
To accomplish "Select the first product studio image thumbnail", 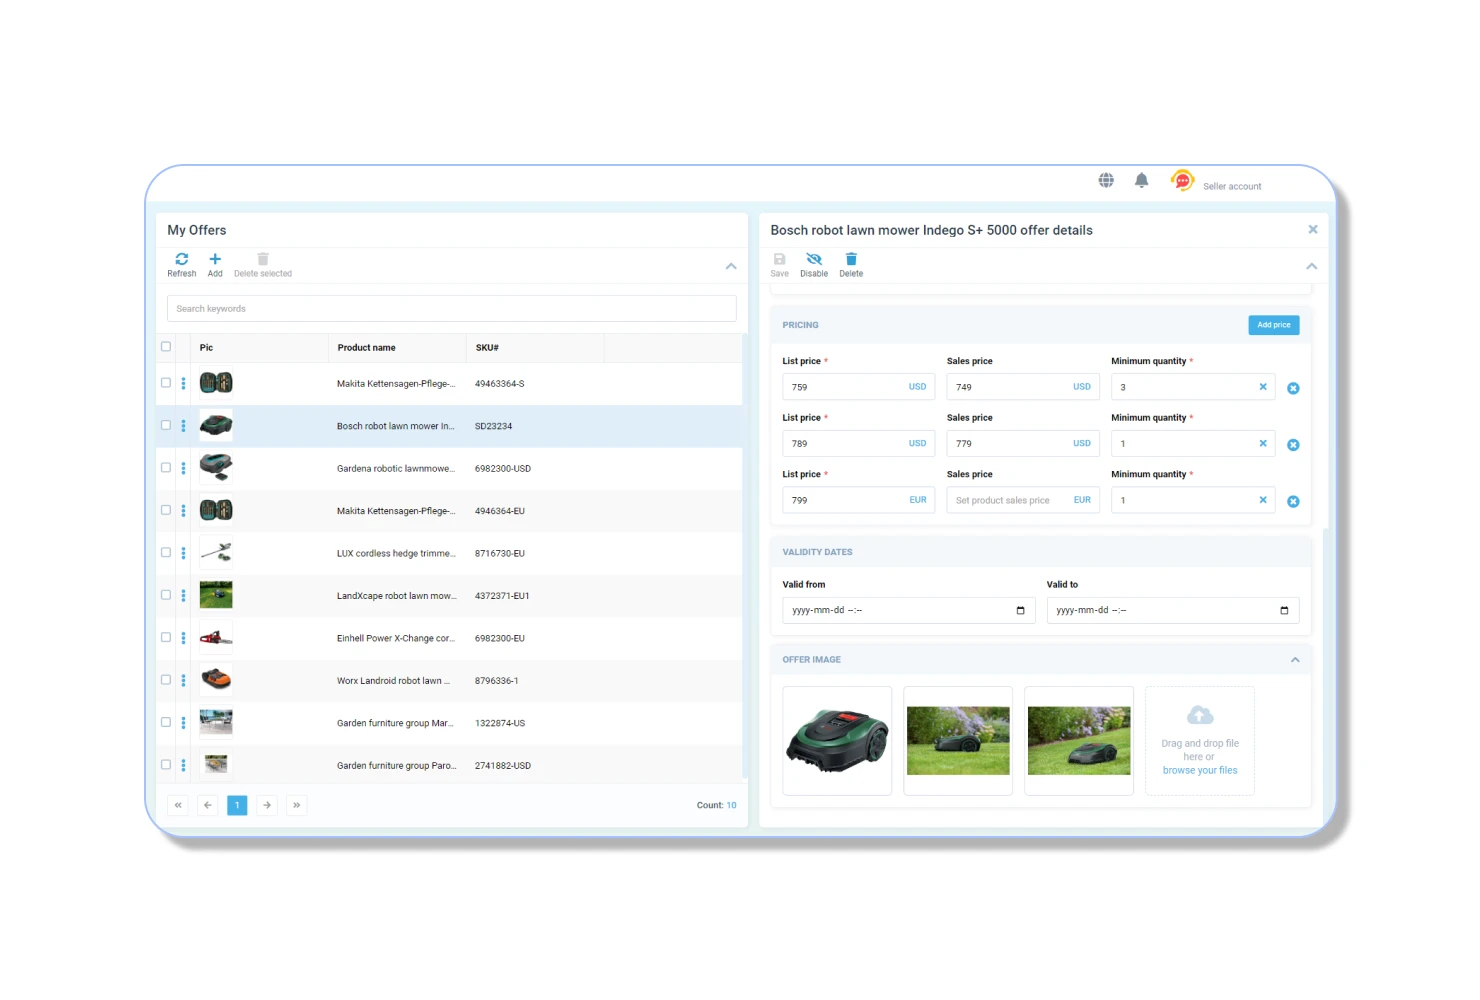I will tap(837, 741).
